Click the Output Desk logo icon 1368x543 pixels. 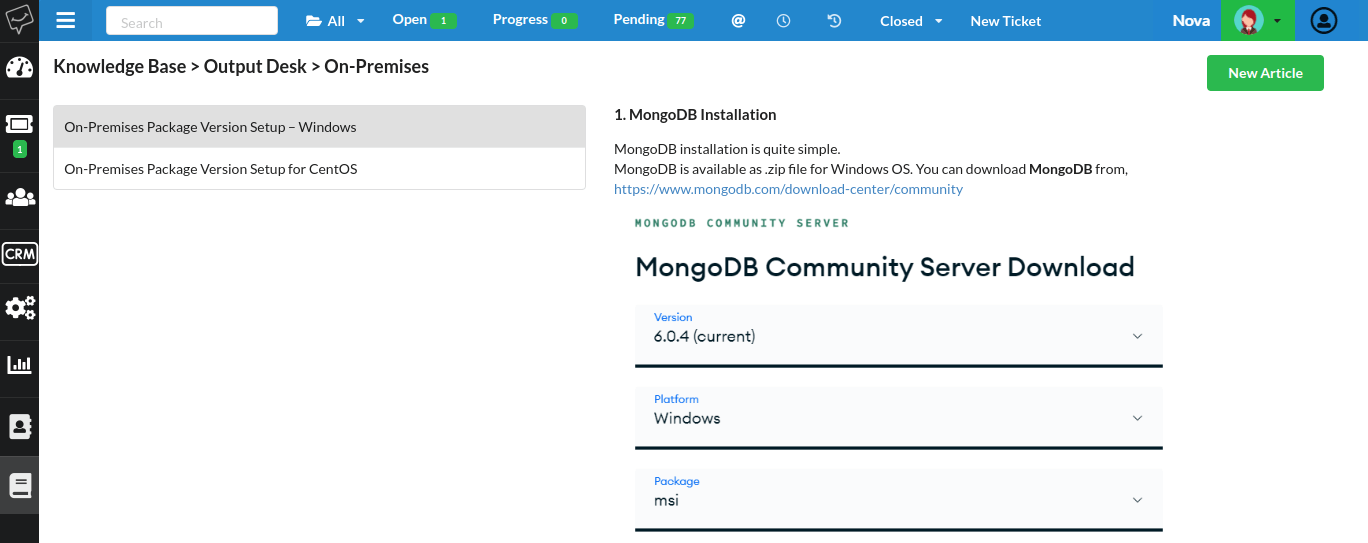click(x=19, y=19)
